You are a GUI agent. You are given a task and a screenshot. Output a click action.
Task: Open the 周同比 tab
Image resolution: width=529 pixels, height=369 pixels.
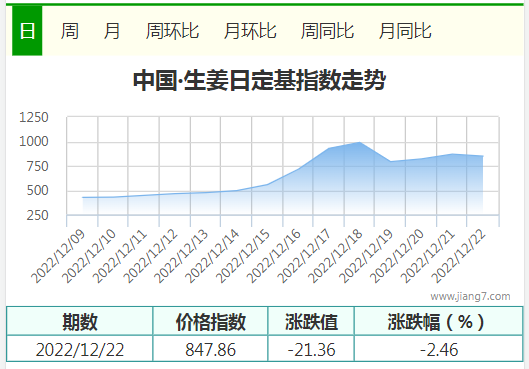click(x=327, y=31)
